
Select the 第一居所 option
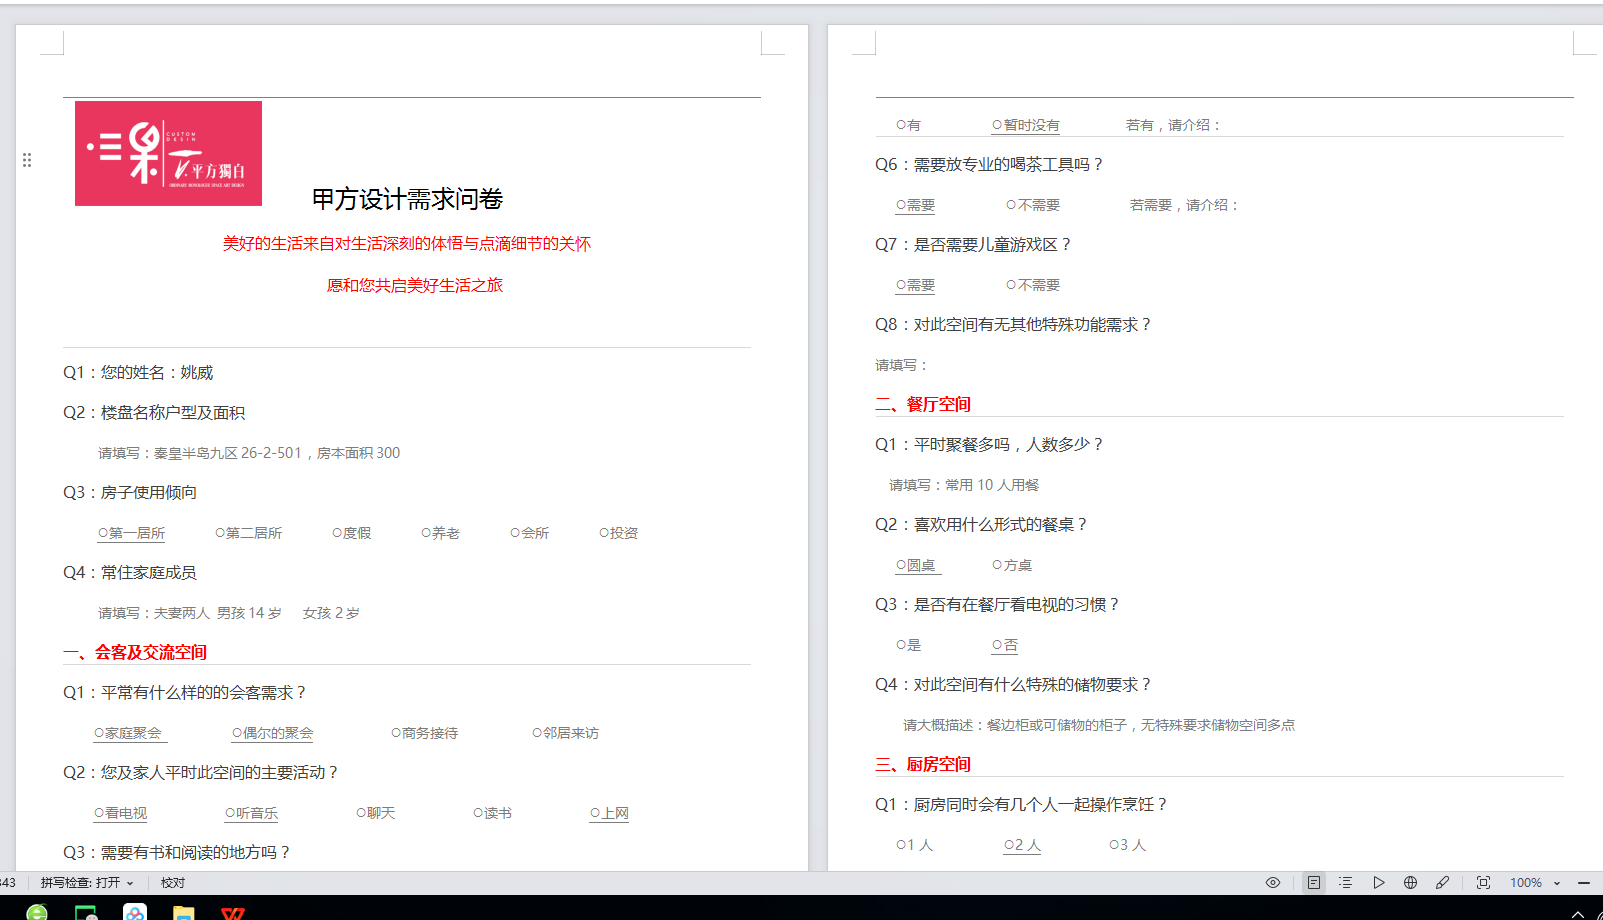pos(132,533)
